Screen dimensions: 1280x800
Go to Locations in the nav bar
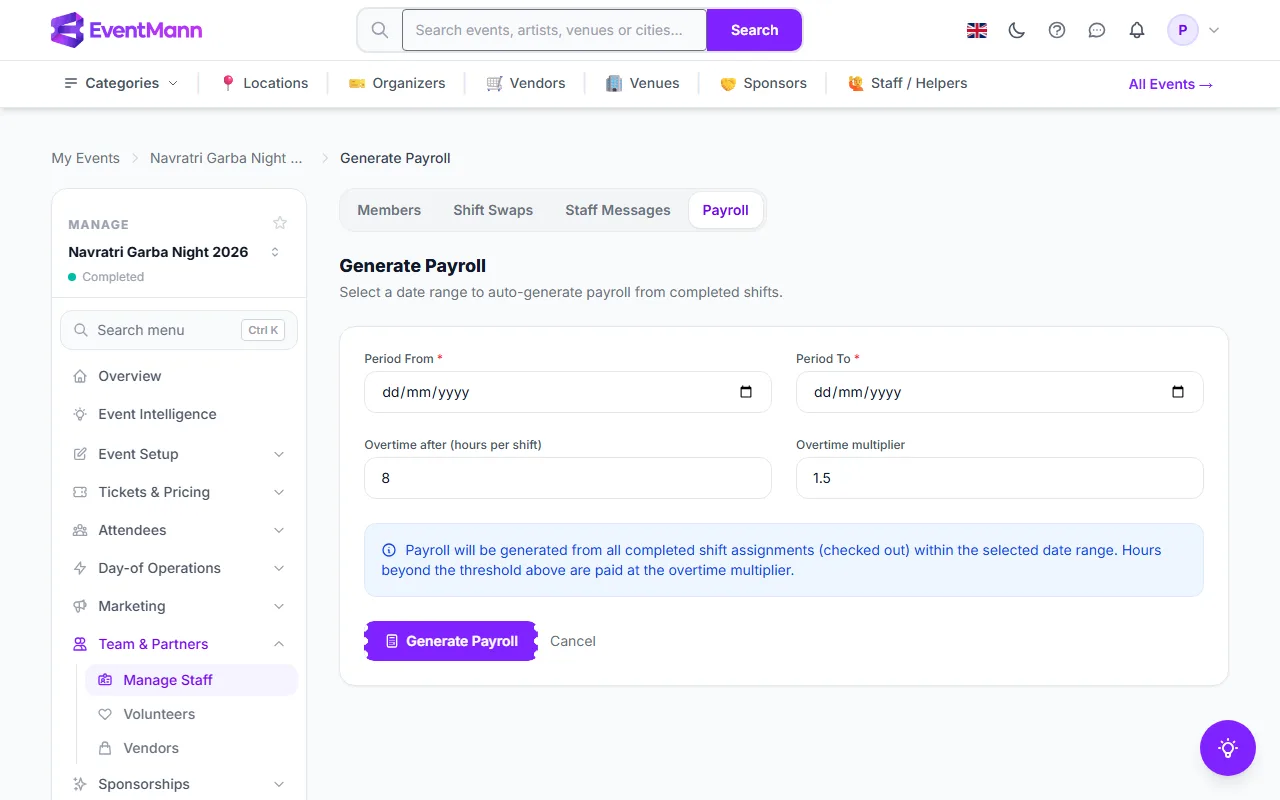tap(264, 83)
